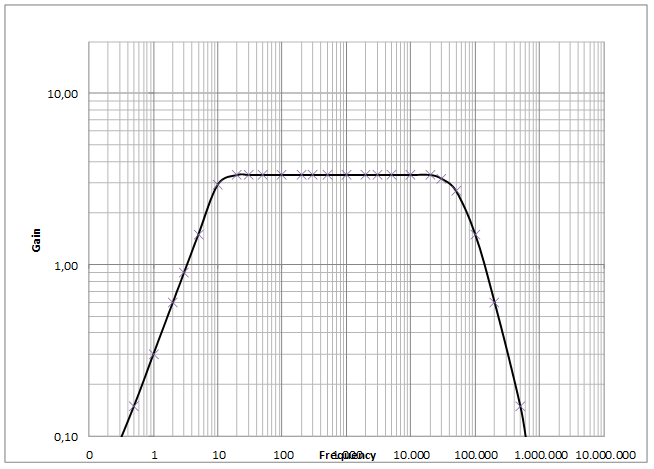Select the lowest-left data marker near gain 0,15

coord(134,406)
